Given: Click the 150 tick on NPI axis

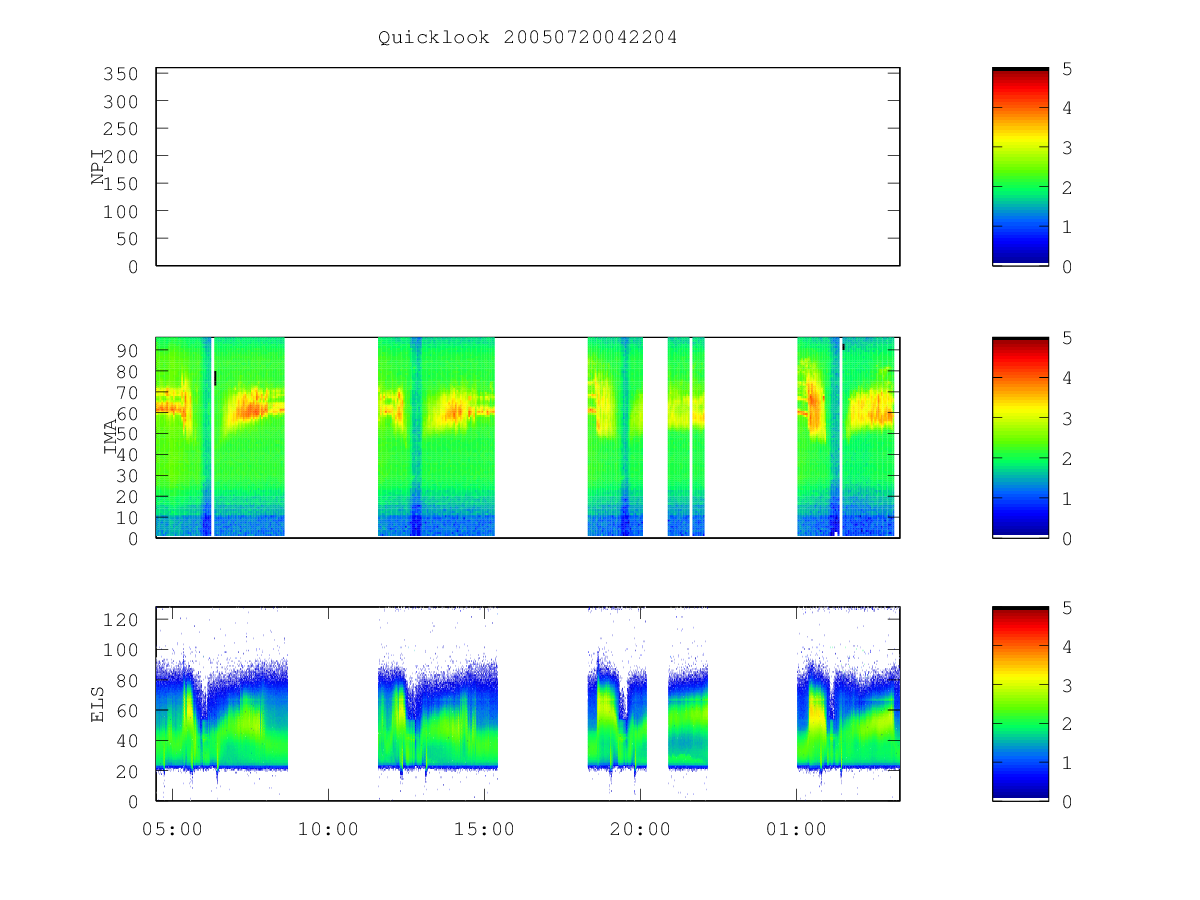Looking at the screenshot, I should (120, 184).
